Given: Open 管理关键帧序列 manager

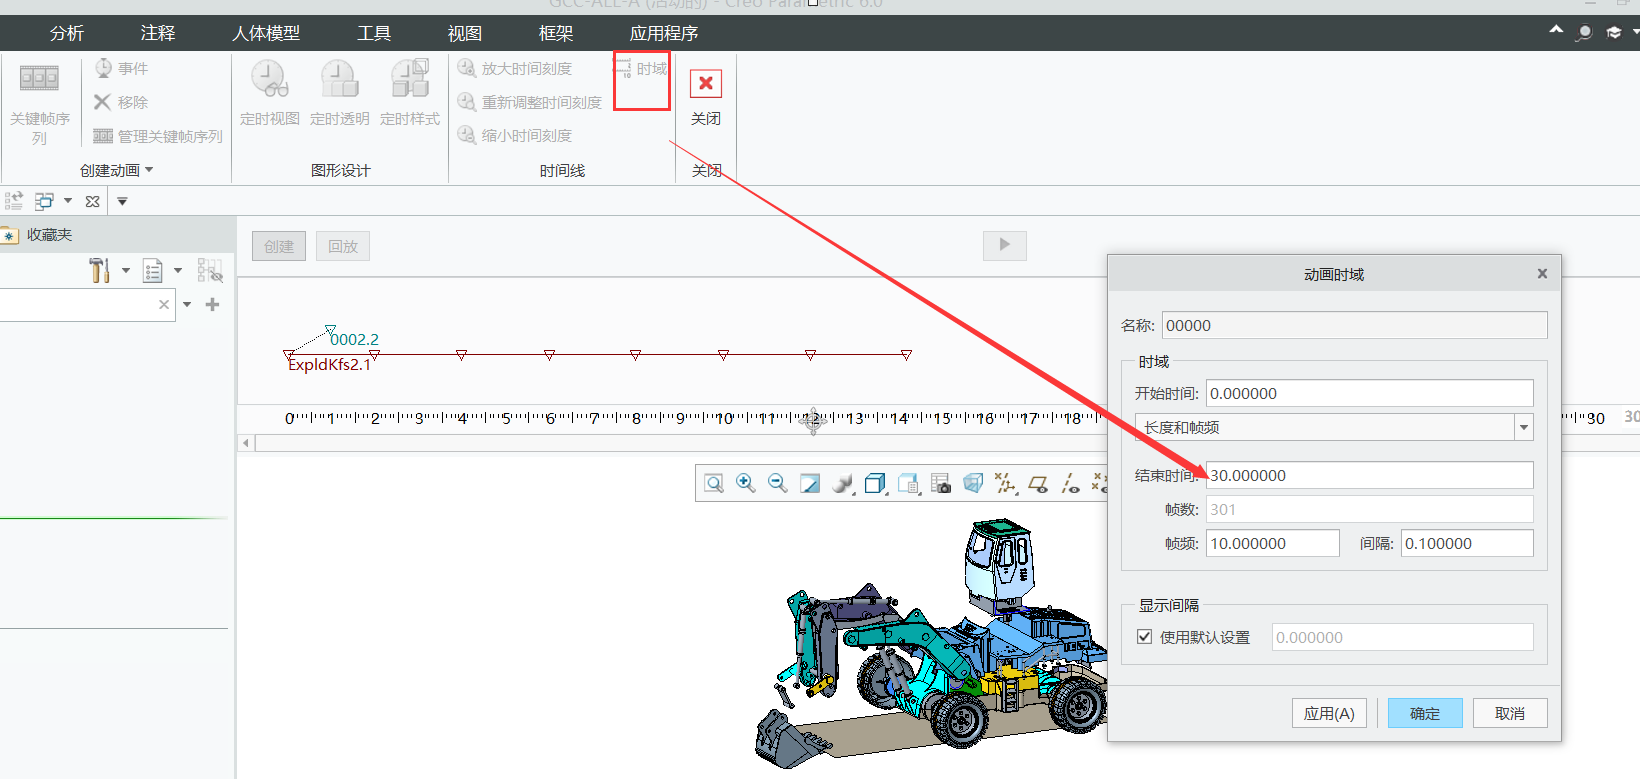Looking at the screenshot, I should 157,136.
